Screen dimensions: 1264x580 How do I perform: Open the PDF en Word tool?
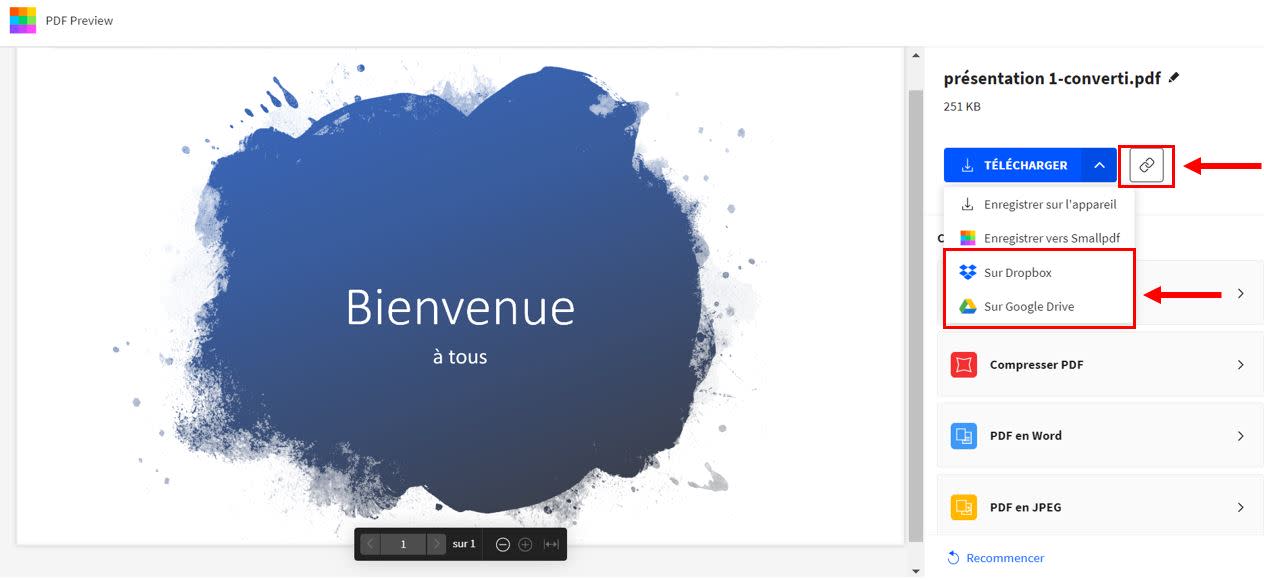tap(1100, 436)
